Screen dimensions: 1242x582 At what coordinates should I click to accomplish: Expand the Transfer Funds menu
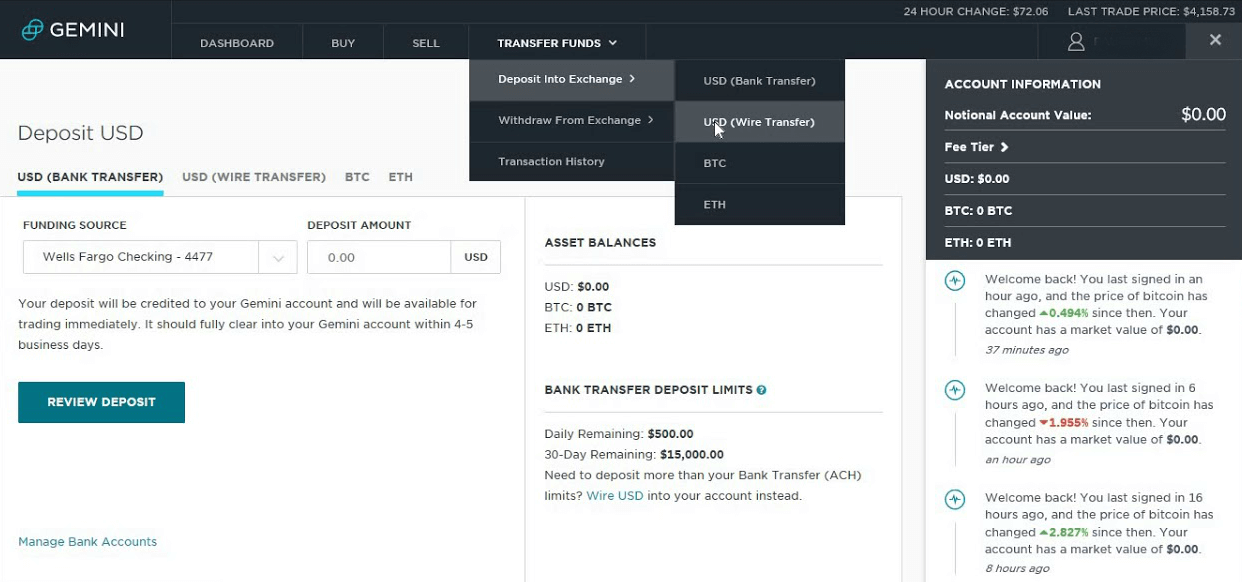tap(557, 43)
